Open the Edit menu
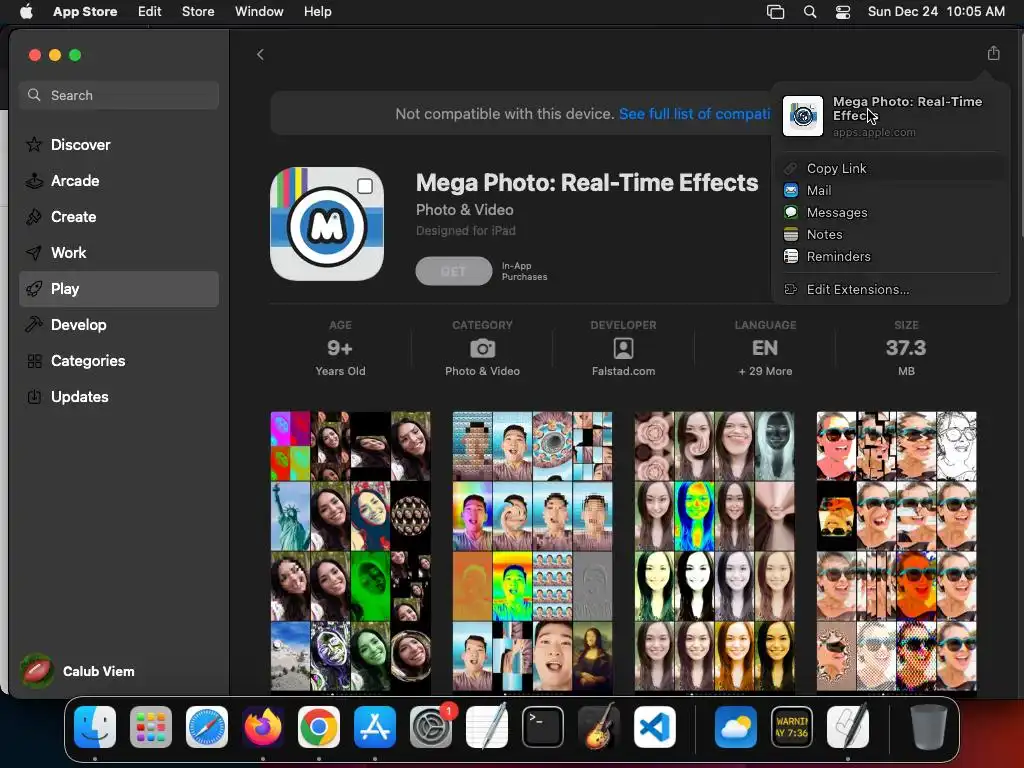Image resolution: width=1024 pixels, height=768 pixels. click(150, 11)
